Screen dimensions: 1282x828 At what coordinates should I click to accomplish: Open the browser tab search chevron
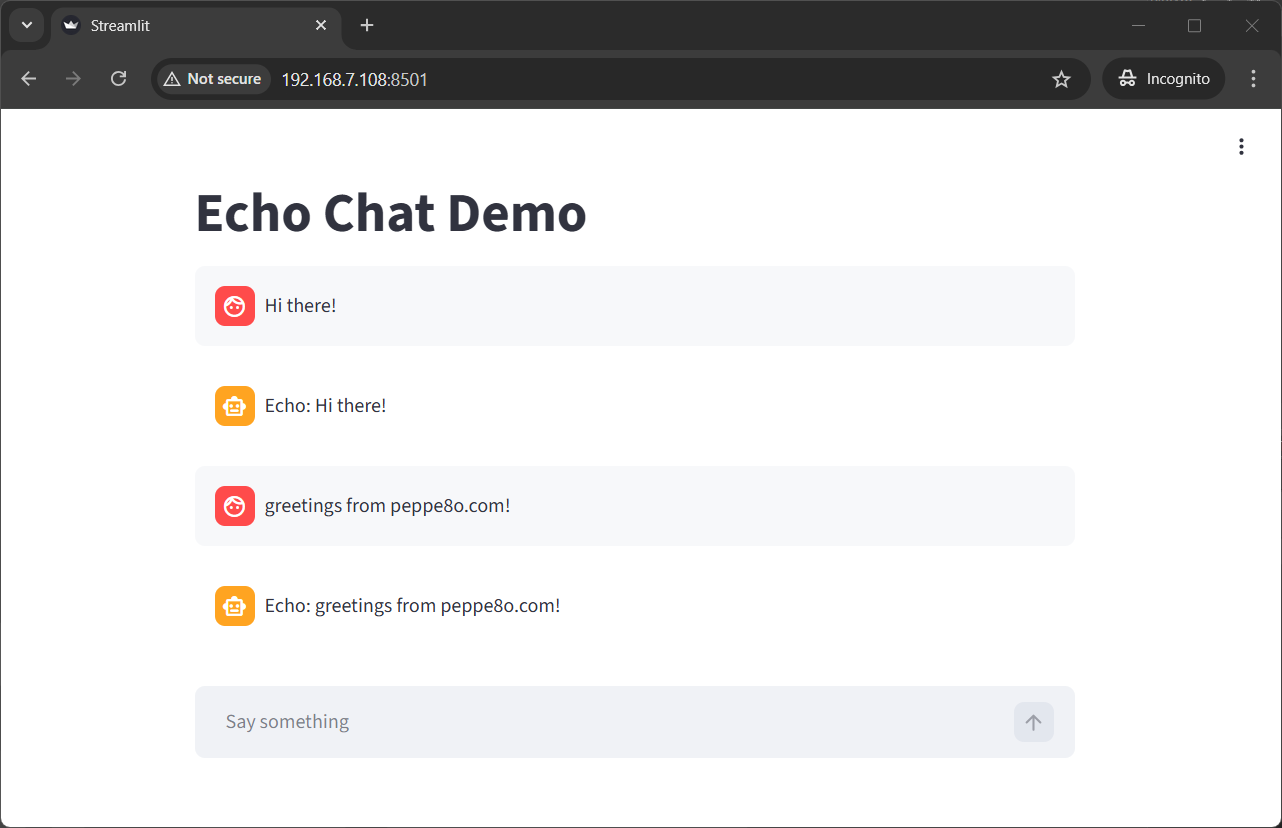pos(26,25)
